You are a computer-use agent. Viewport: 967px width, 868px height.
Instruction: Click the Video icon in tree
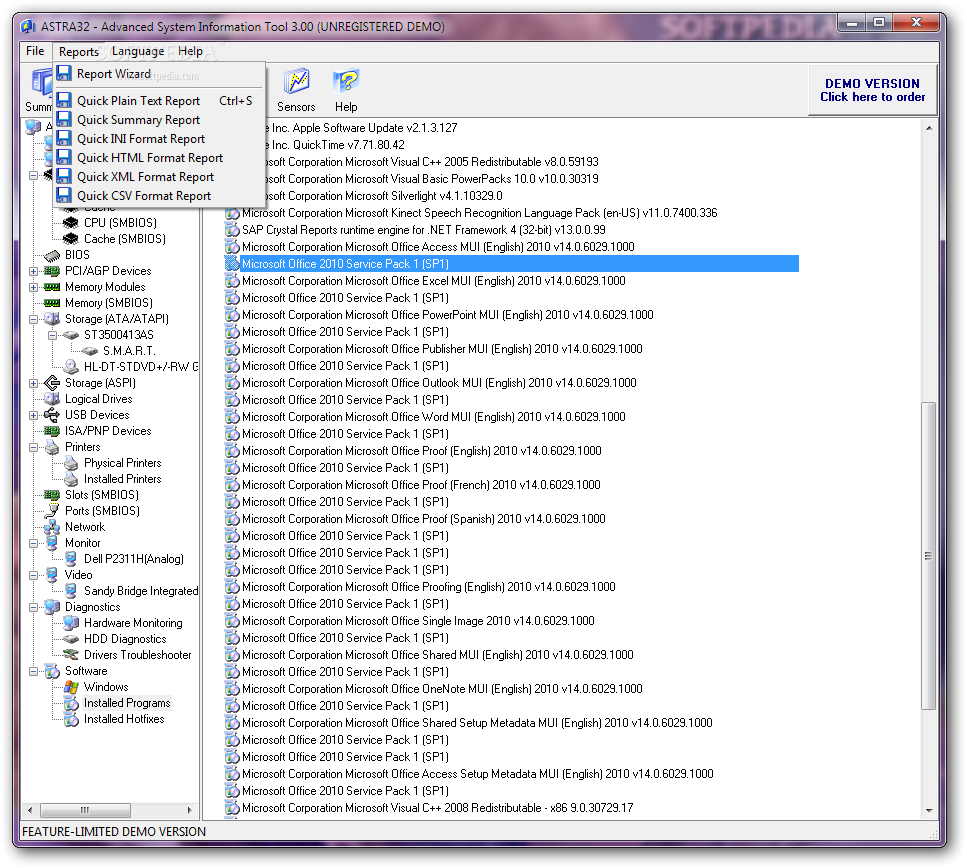pyautogui.click(x=52, y=575)
